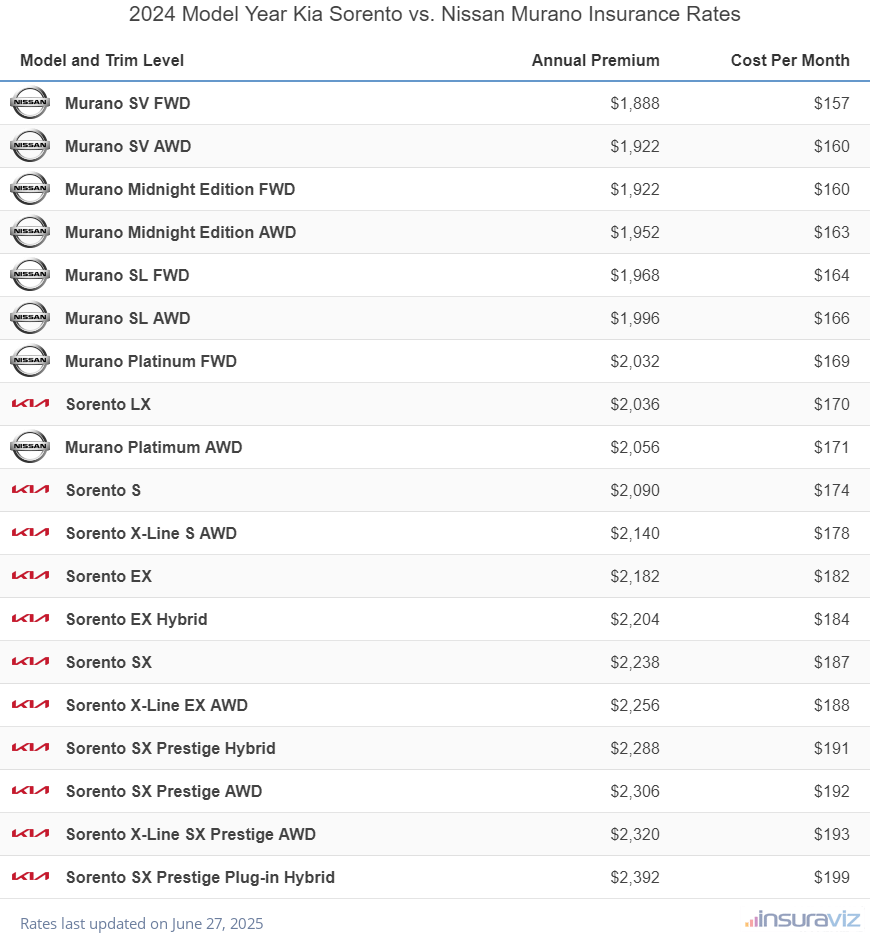Click Nissan logo beside Murano SV AWD
Screen dimensions: 870x939
pyautogui.click(x=30, y=146)
